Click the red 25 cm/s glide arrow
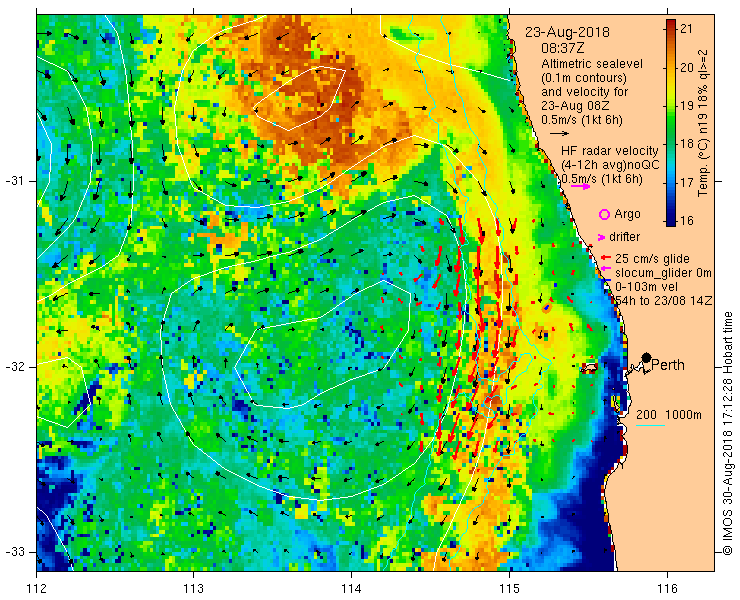The width and height of the screenshot is (740, 600). (x=606, y=258)
